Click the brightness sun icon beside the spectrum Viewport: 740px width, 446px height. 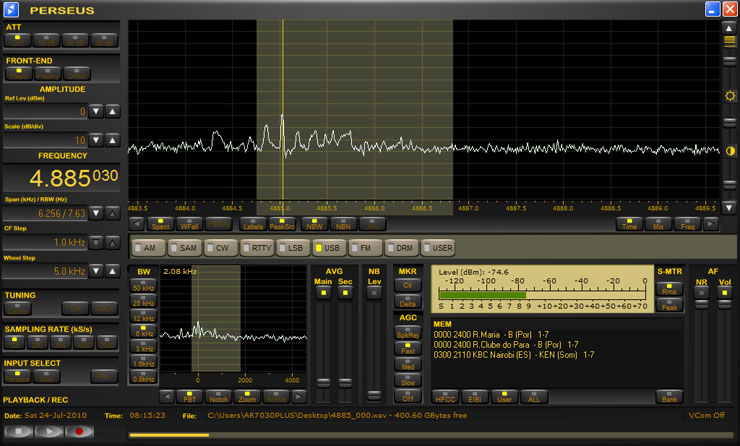[x=730, y=96]
